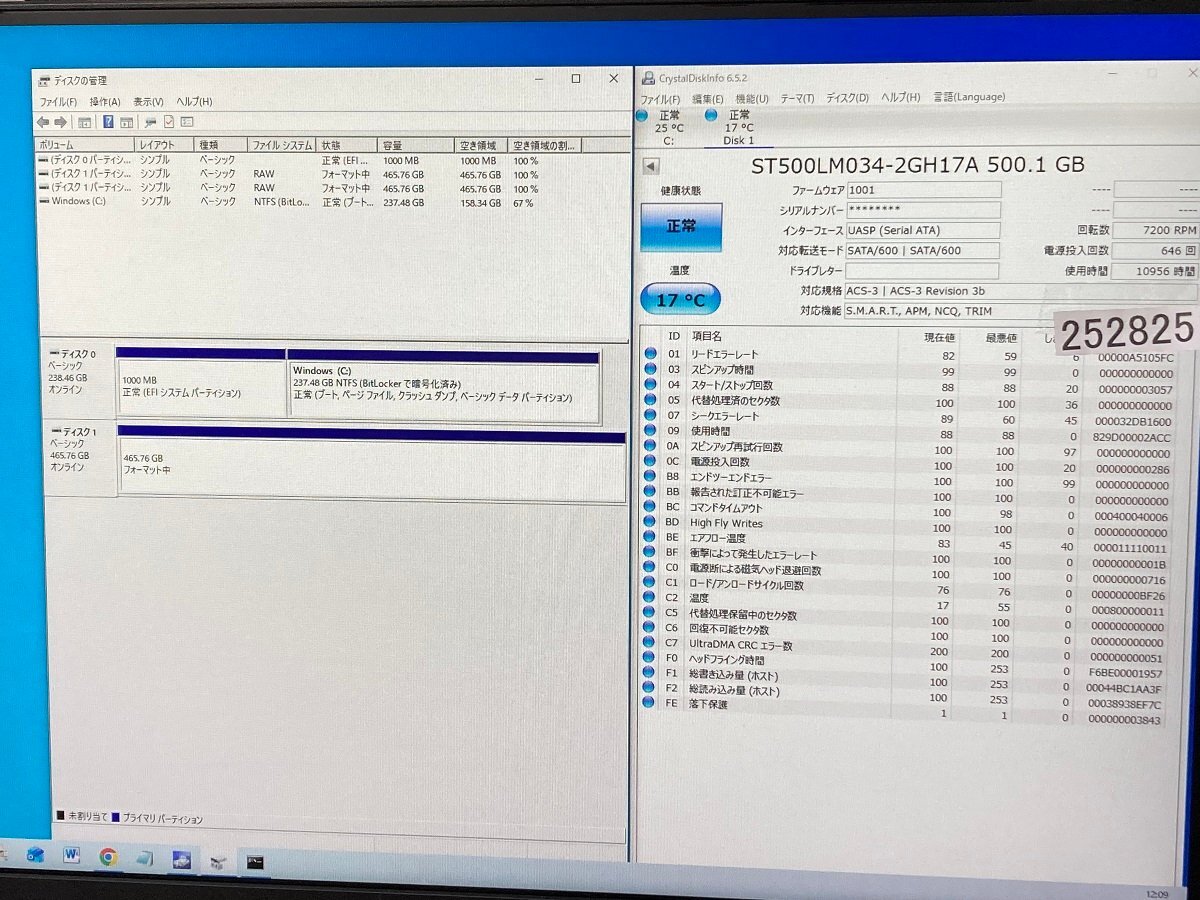
Task: Sort by 空き領域 column header
Action: [x=482, y=146]
